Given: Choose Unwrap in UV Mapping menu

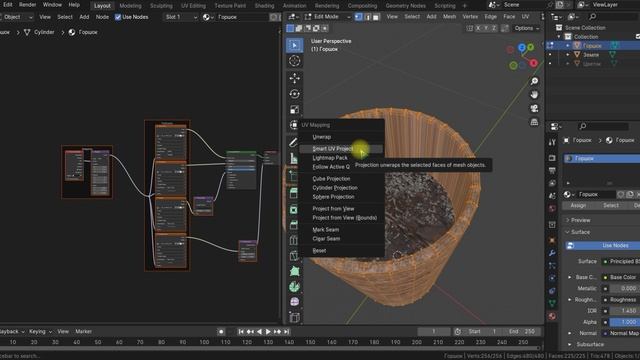Looking at the screenshot, I should point(322,137).
